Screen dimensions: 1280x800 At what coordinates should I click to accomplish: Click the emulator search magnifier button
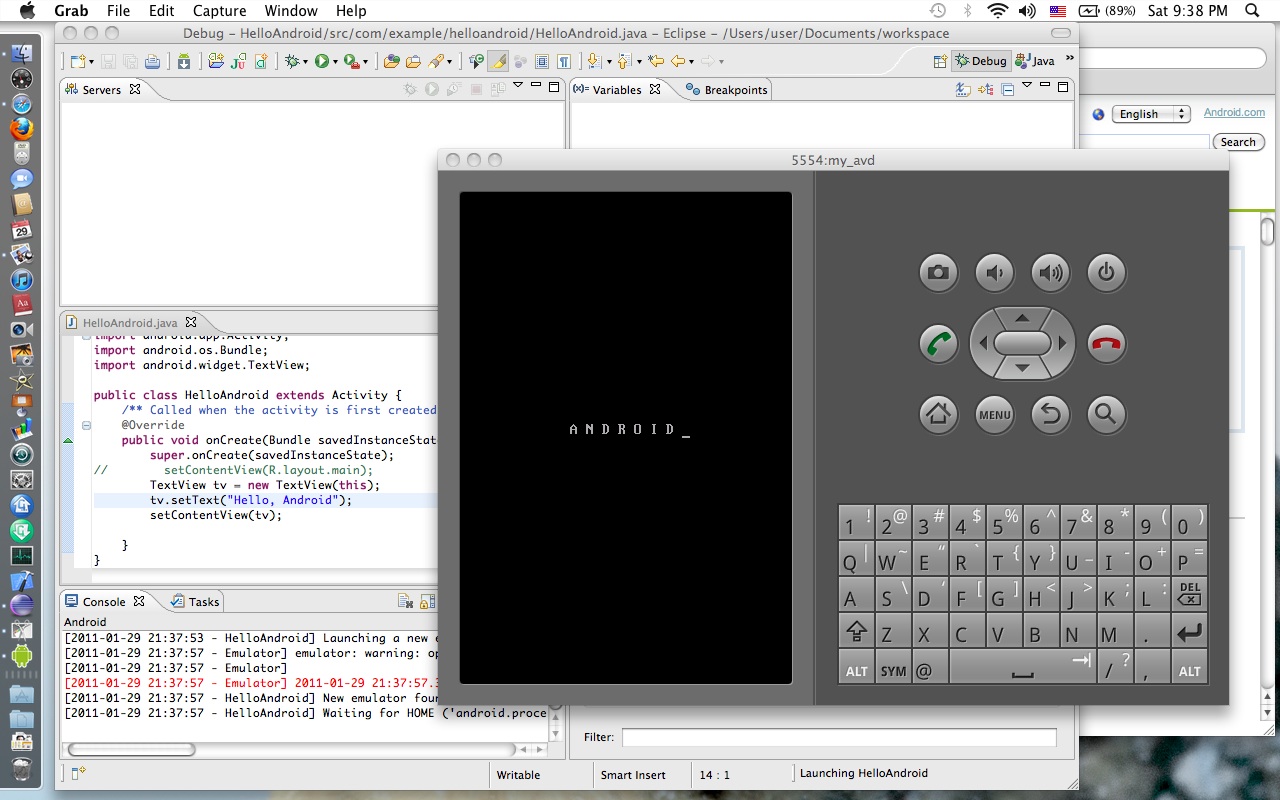(x=1106, y=414)
